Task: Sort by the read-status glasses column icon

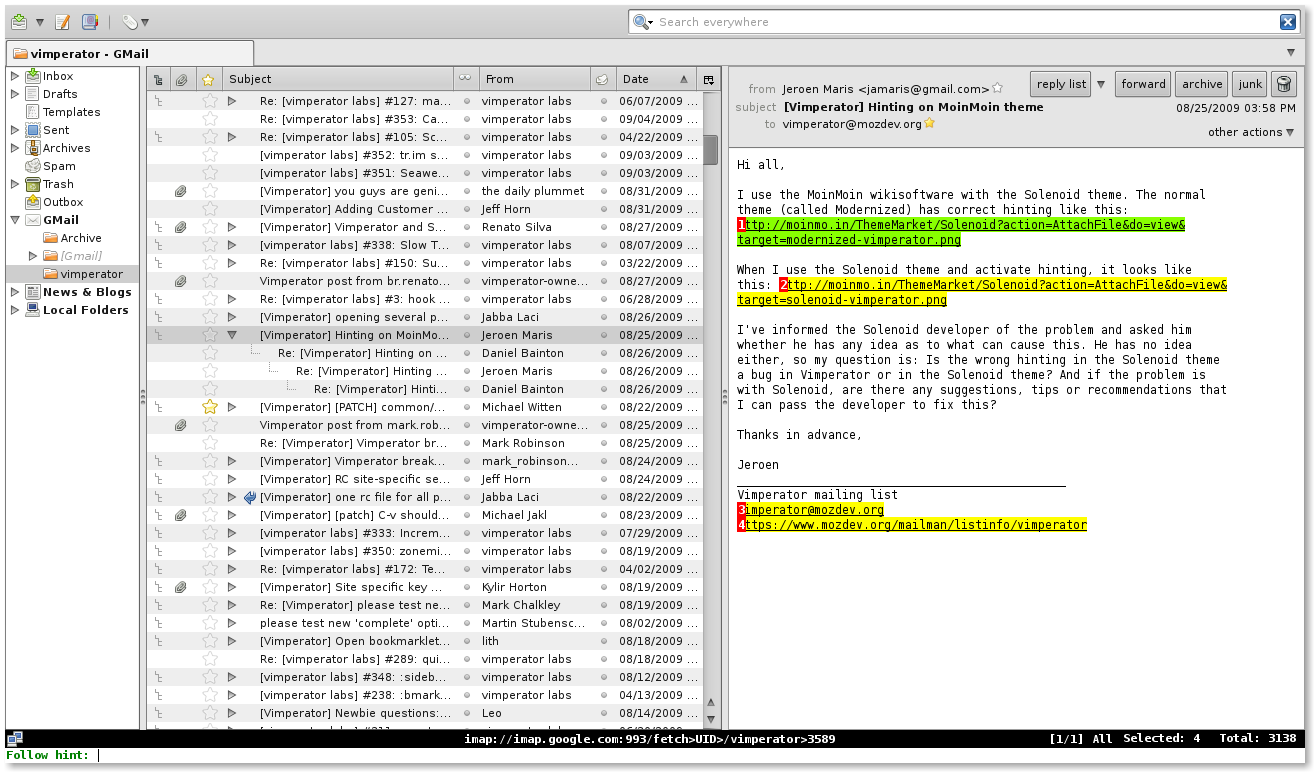Action: (465, 79)
